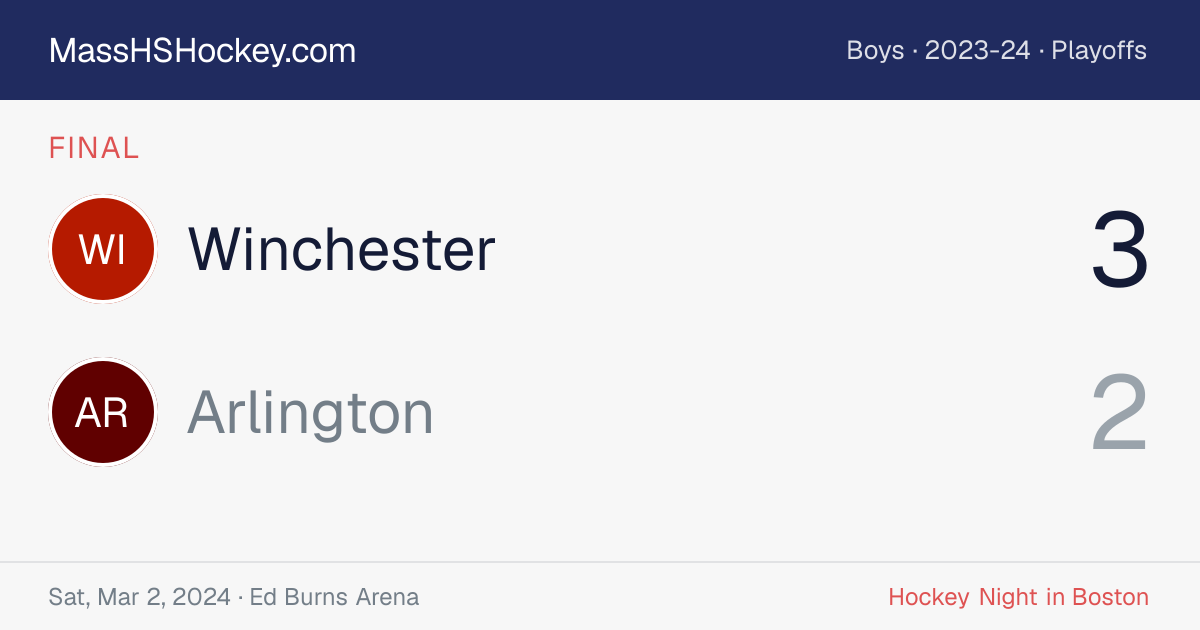Click the AR initials inside Arlington logo

(103, 412)
